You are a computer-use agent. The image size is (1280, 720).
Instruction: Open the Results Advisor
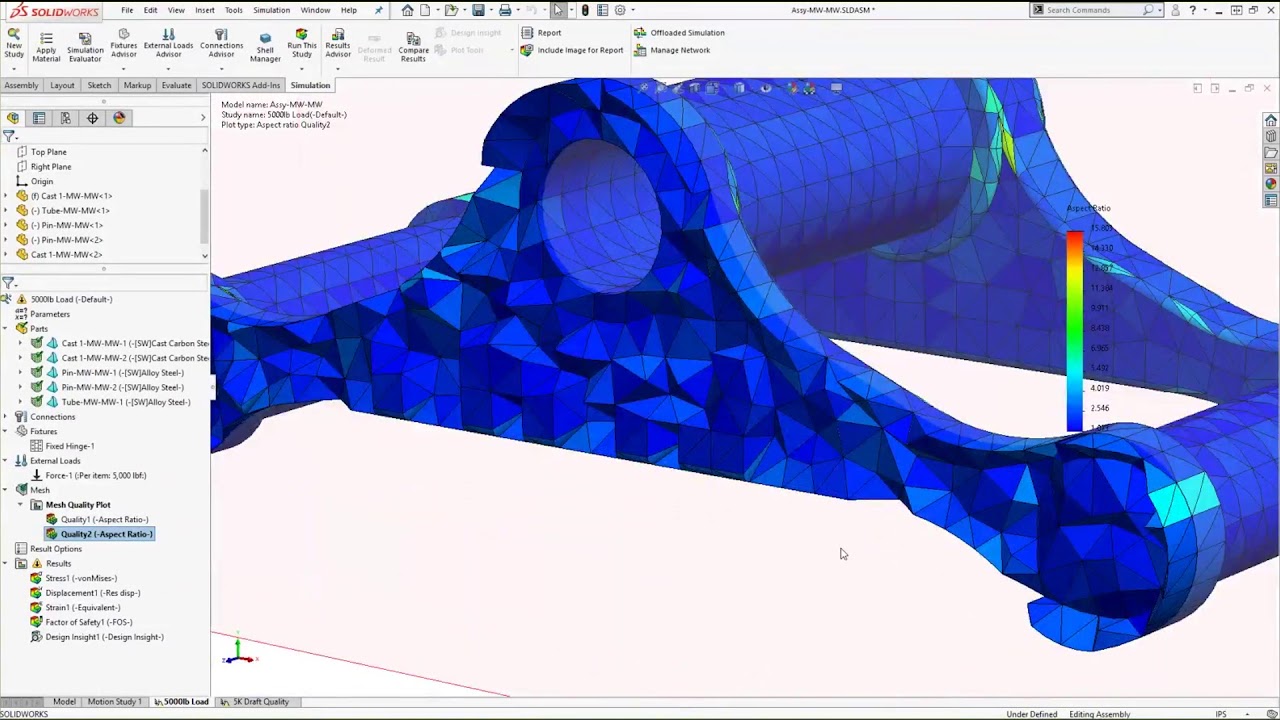[x=338, y=43]
